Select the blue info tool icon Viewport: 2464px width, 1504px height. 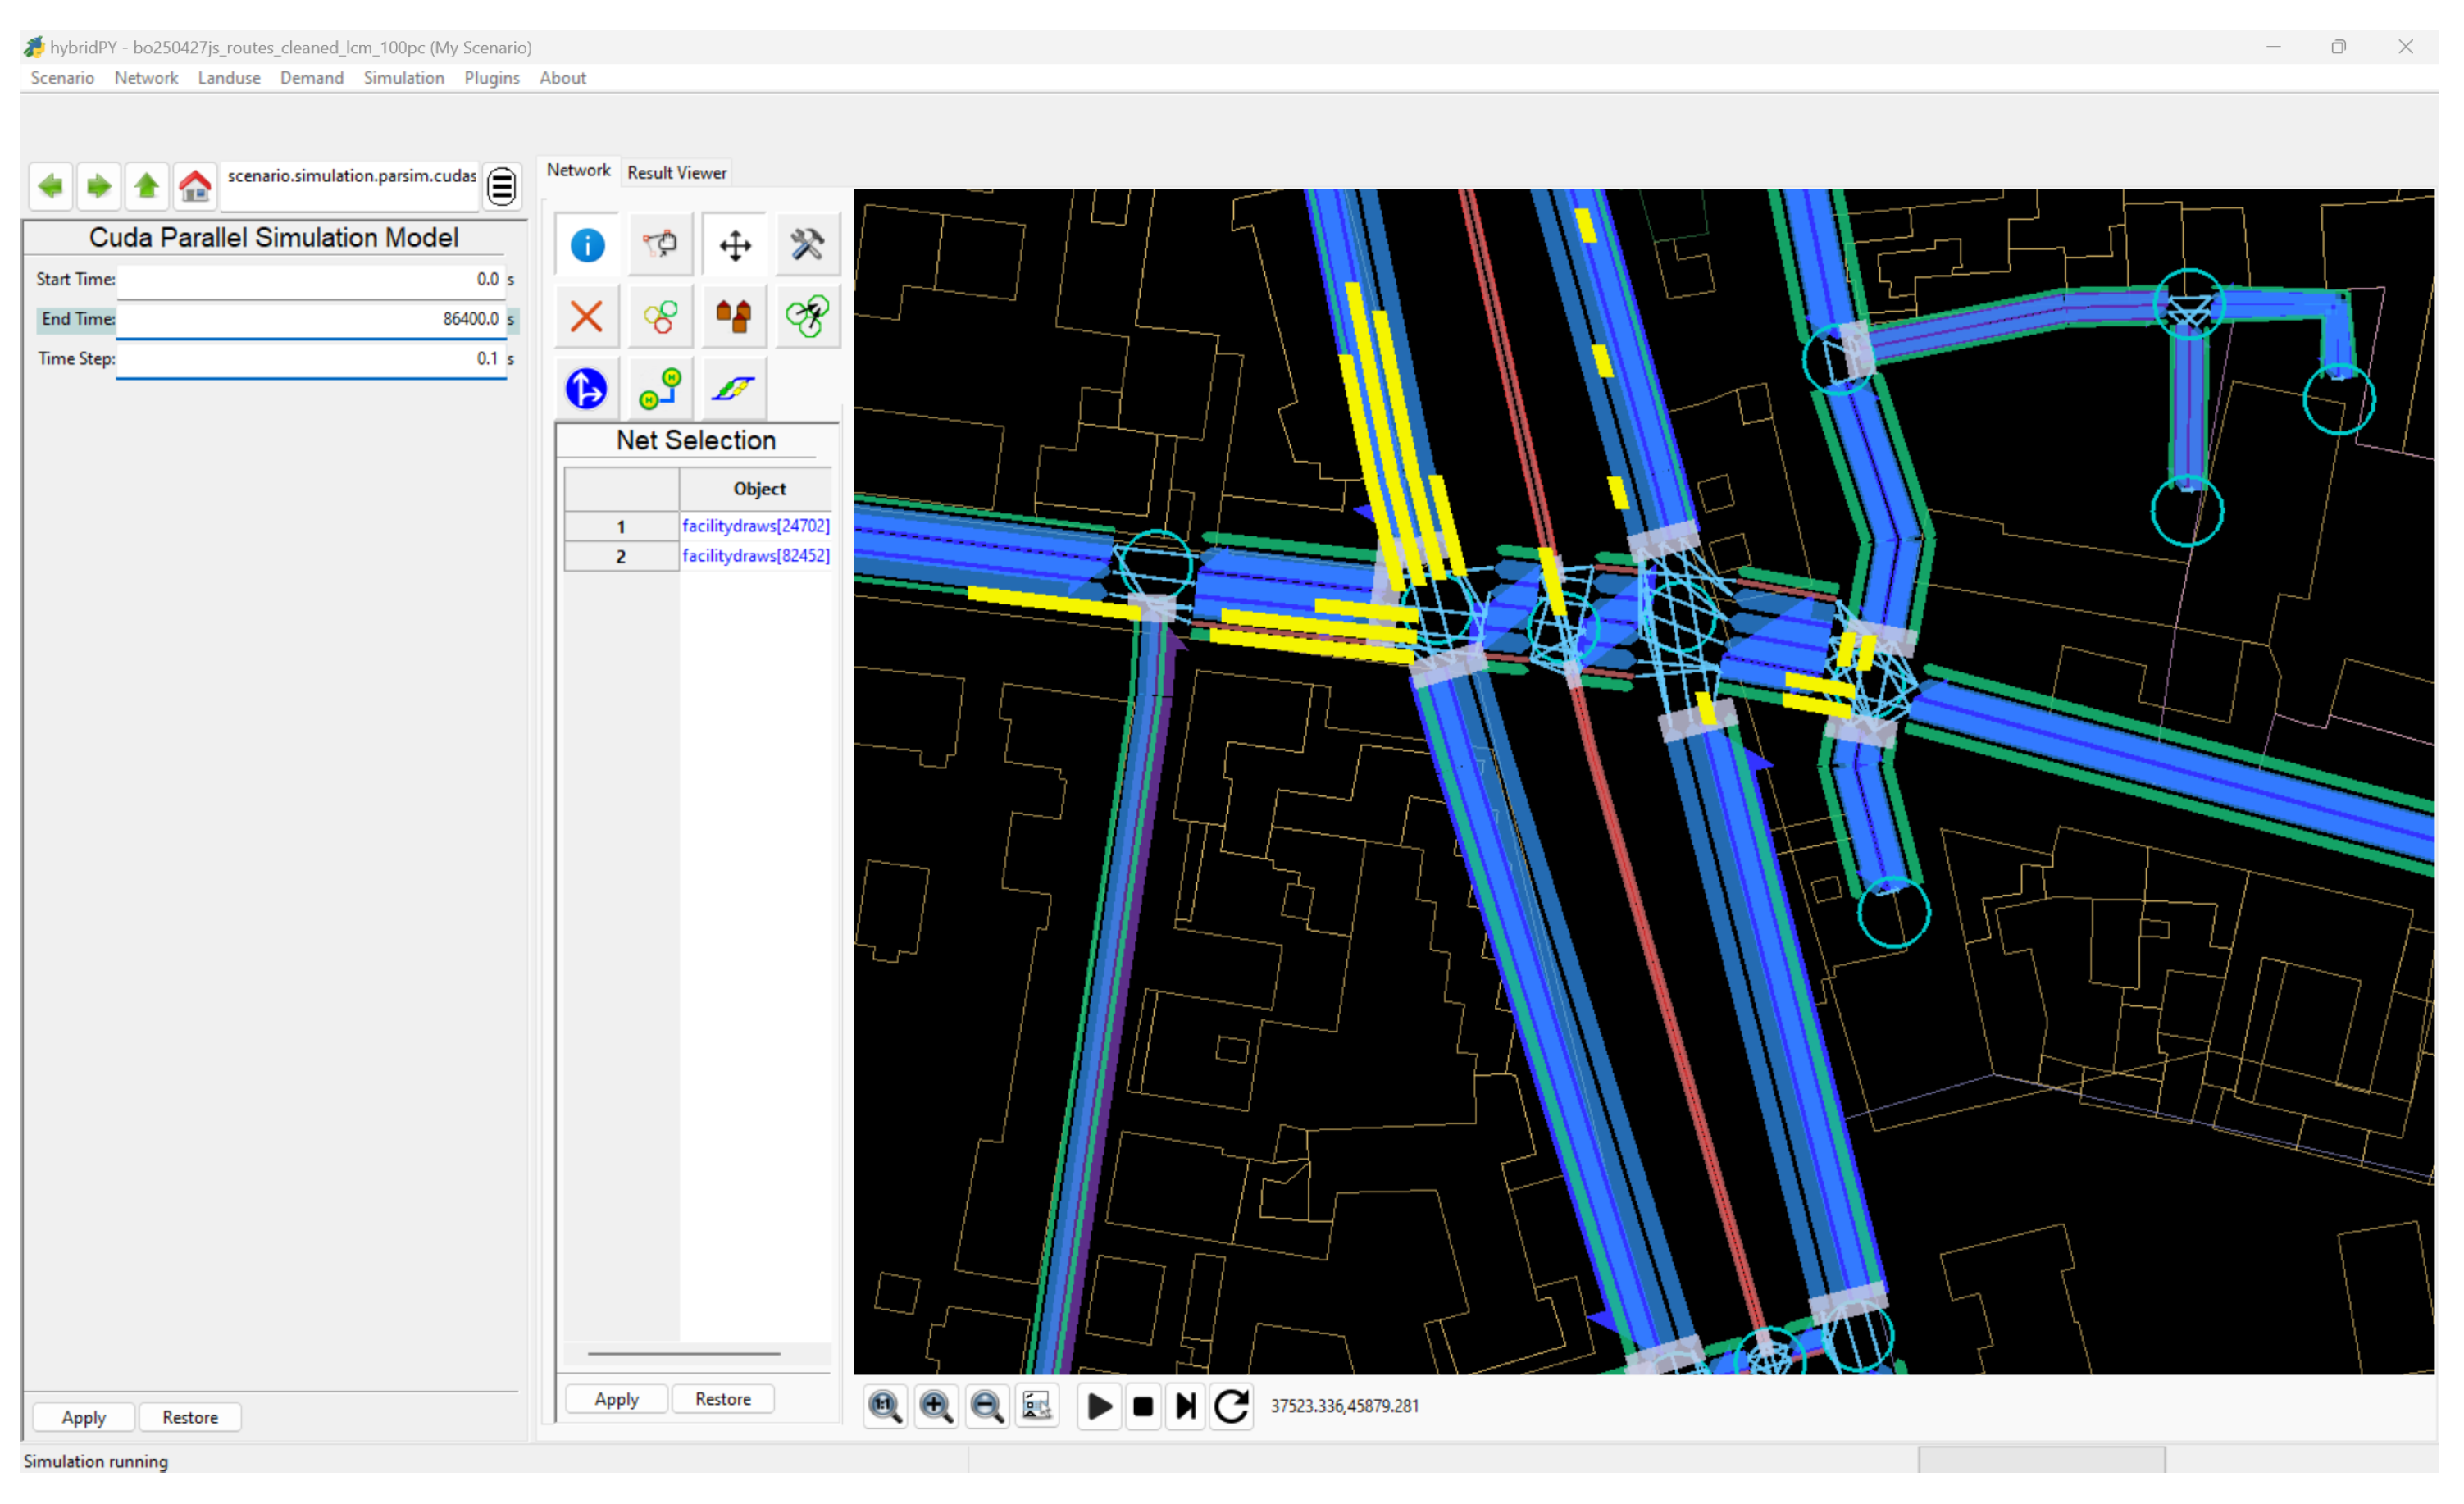click(587, 245)
